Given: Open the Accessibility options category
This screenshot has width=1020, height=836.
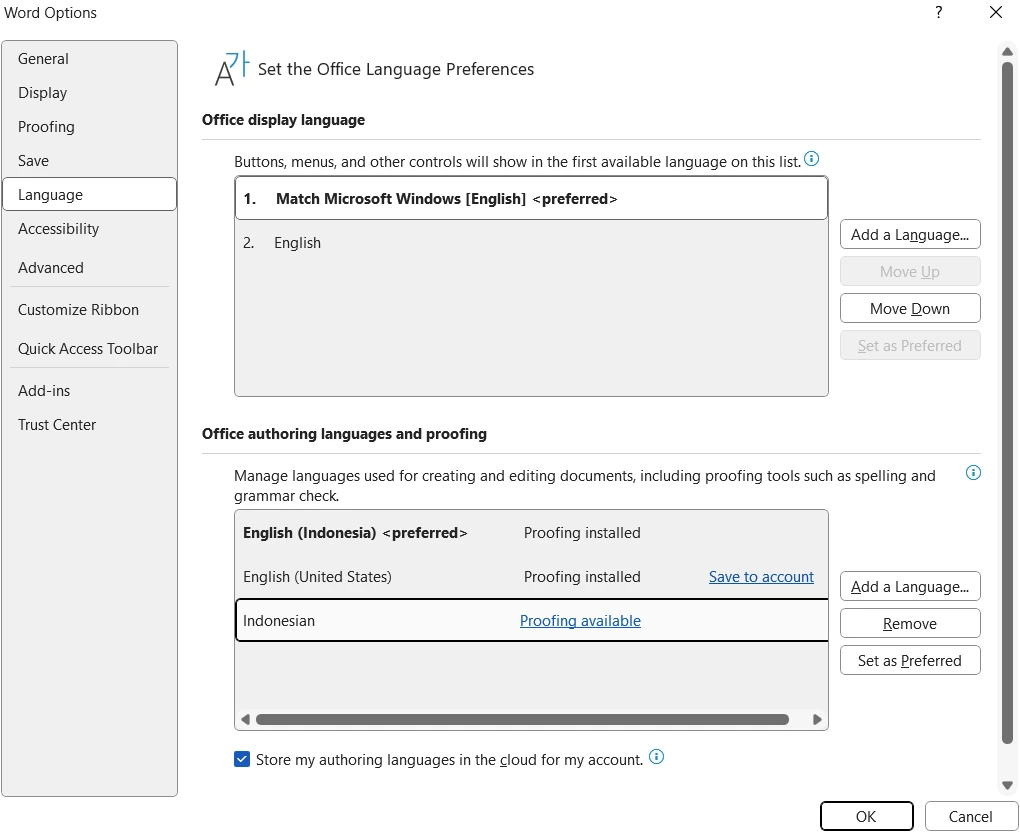Looking at the screenshot, I should point(89,228).
